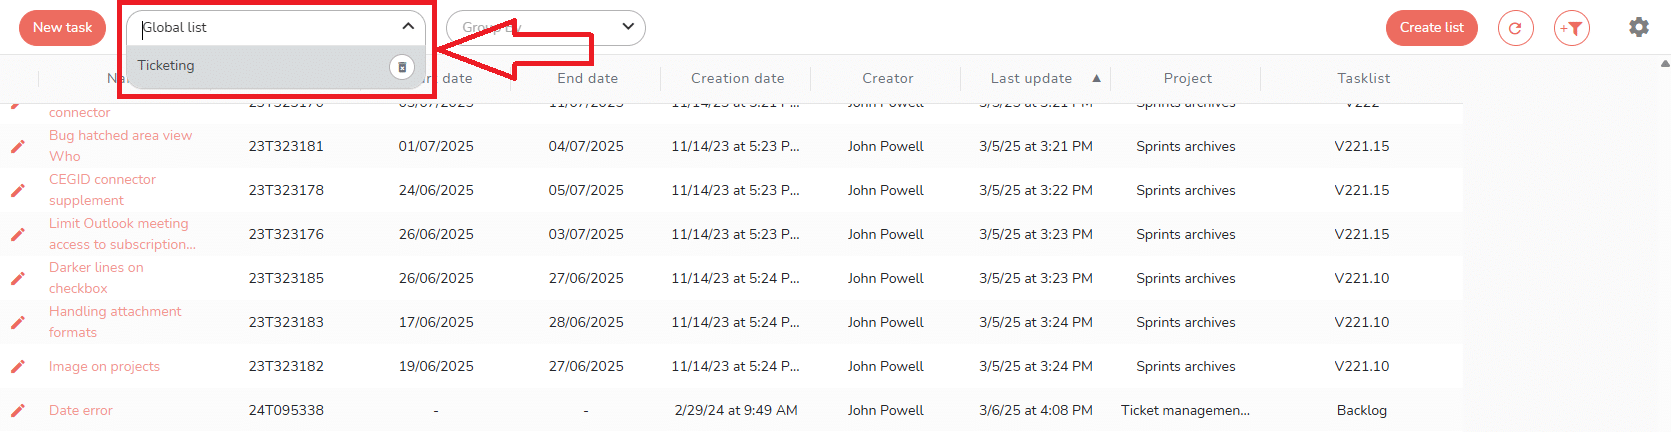Delete the Ticketing list via trash icon

click(402, 67)
